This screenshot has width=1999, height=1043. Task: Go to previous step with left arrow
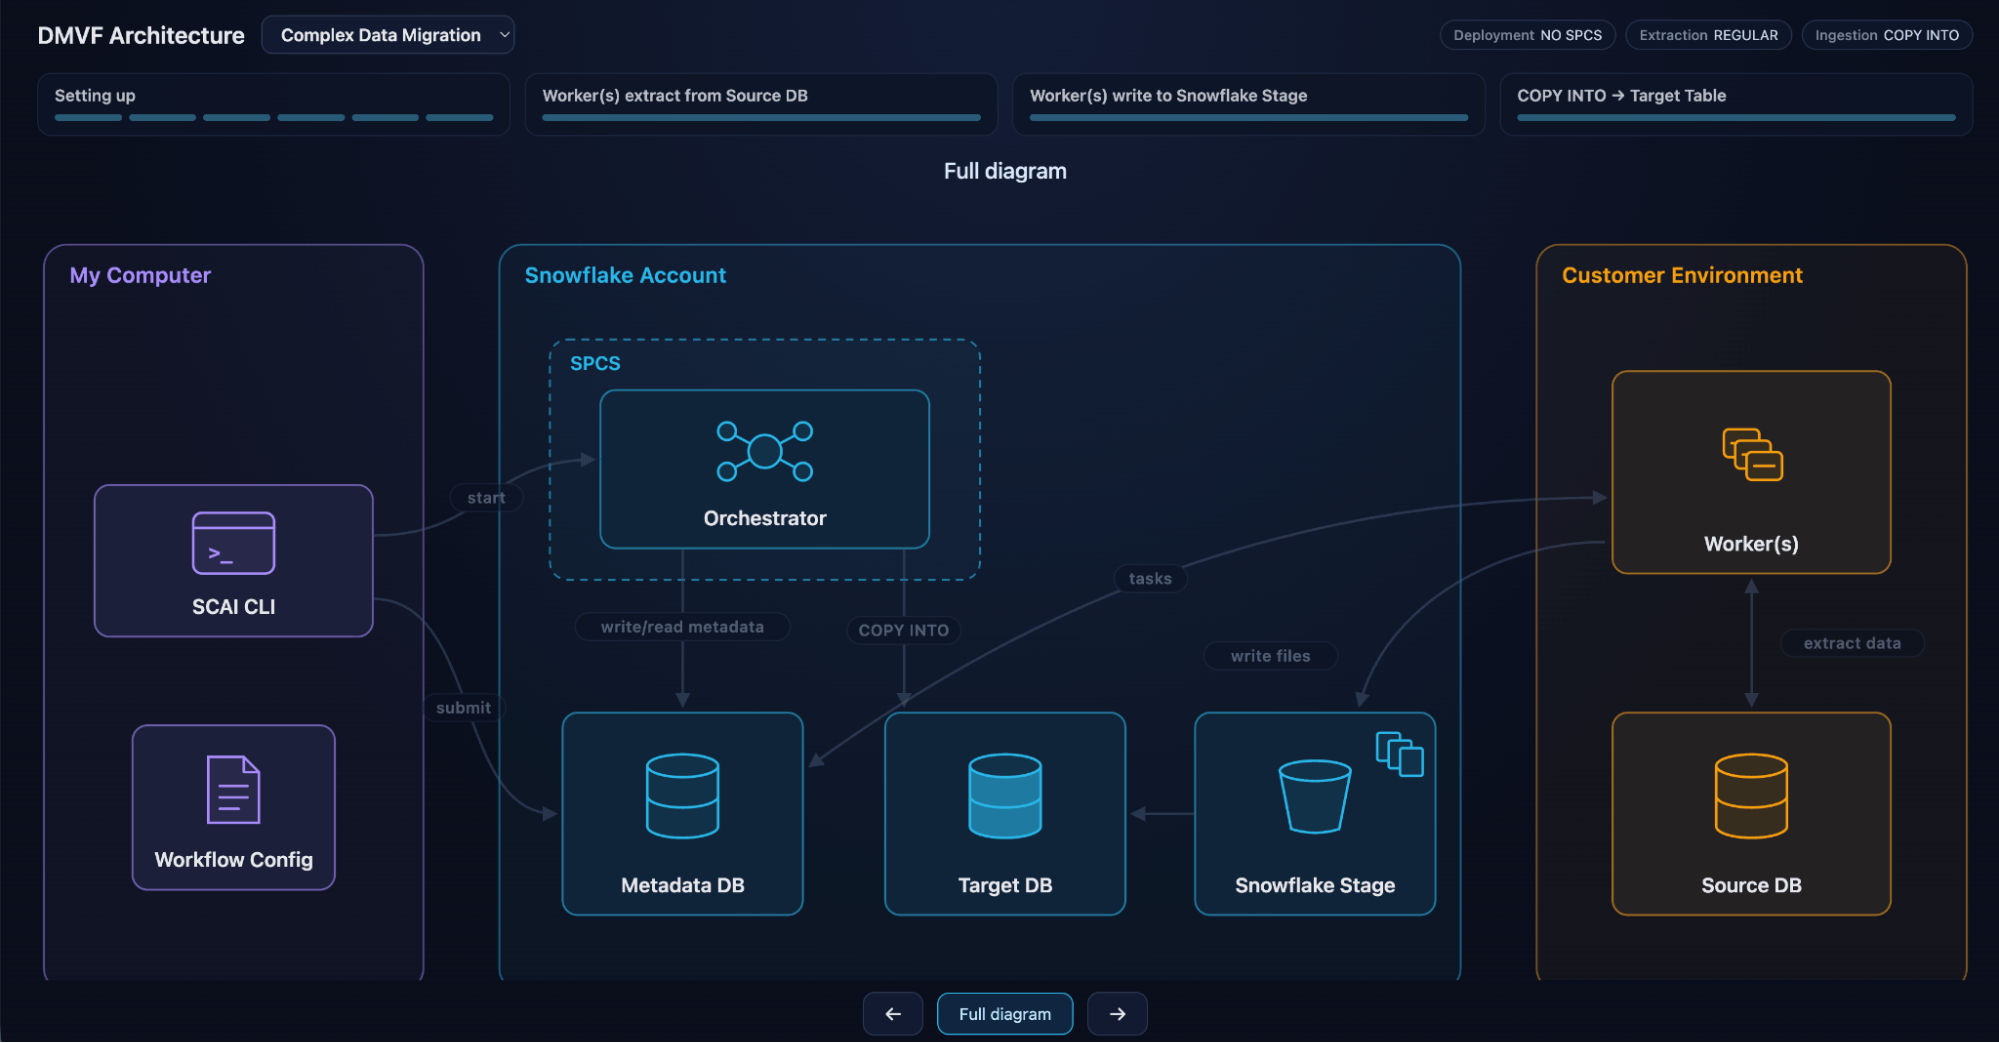pos(893,1014)
